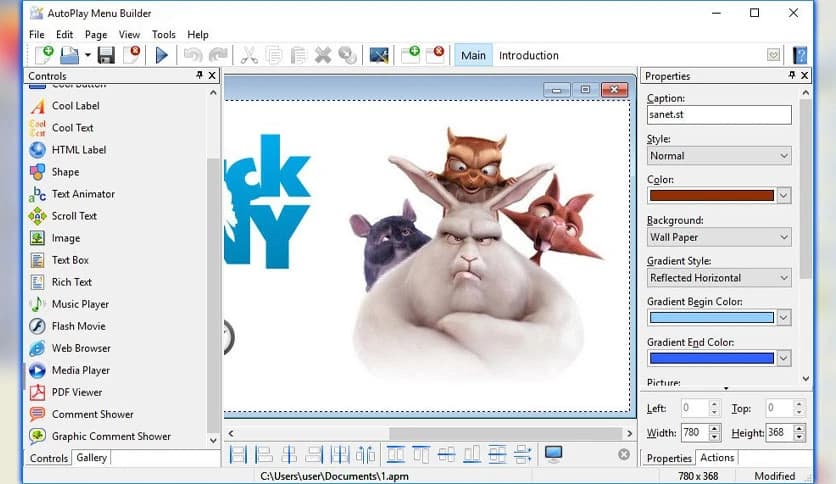Switch to the Actions tab
Image resolution: width=836 pixels, height=484 pixels.
[717, 457]
